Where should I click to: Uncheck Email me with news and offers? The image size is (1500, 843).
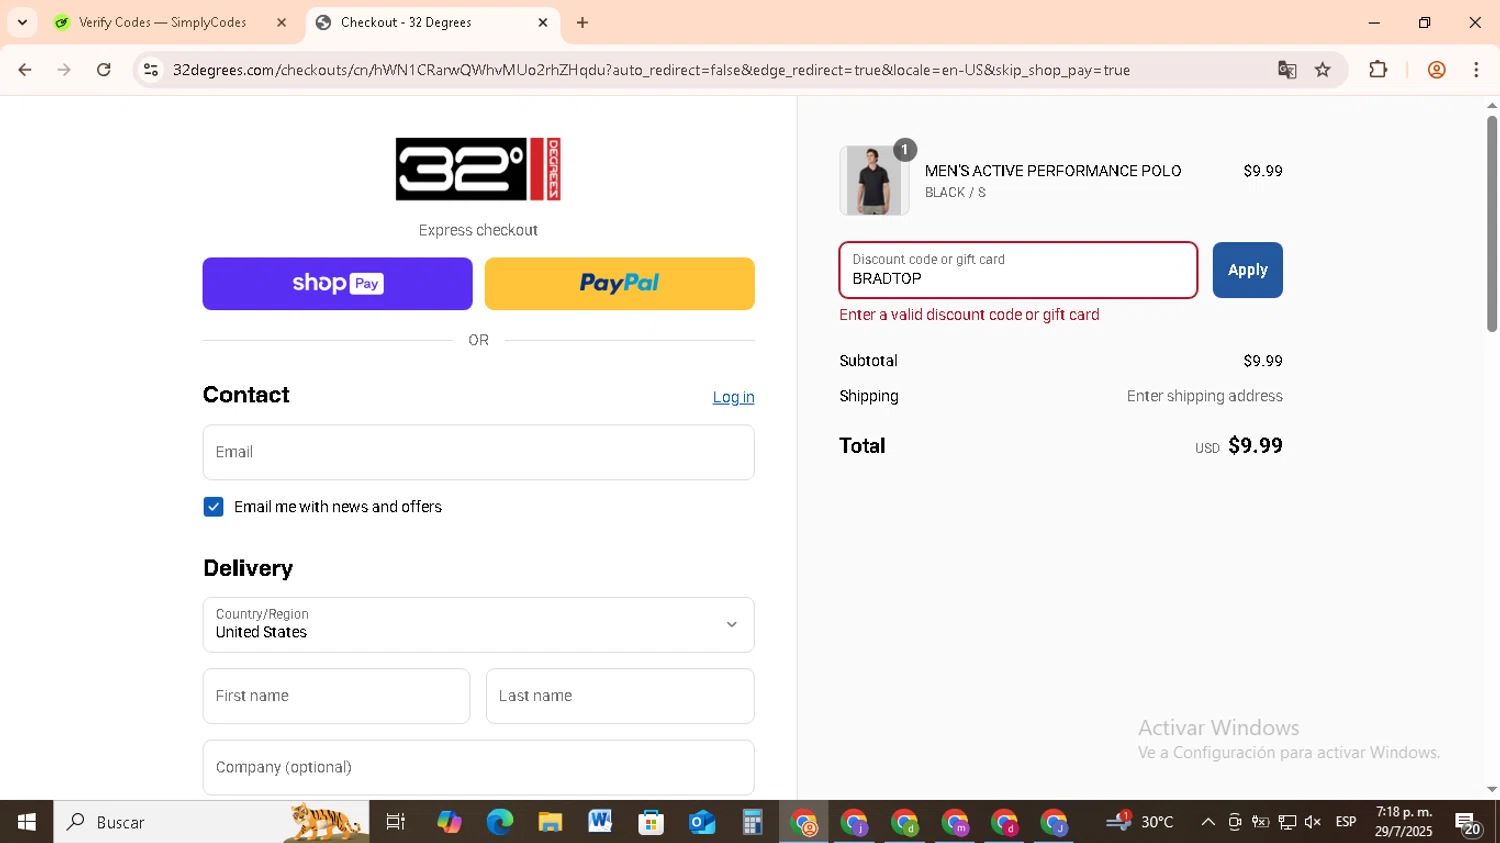pyautogui.click(x=213, y=507)
